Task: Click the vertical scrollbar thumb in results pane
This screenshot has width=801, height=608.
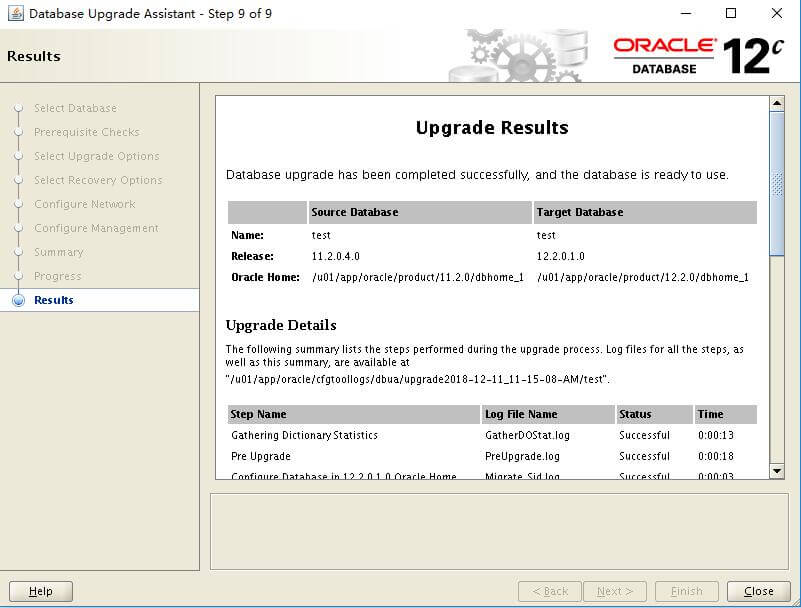Action: tap(776, 184)
